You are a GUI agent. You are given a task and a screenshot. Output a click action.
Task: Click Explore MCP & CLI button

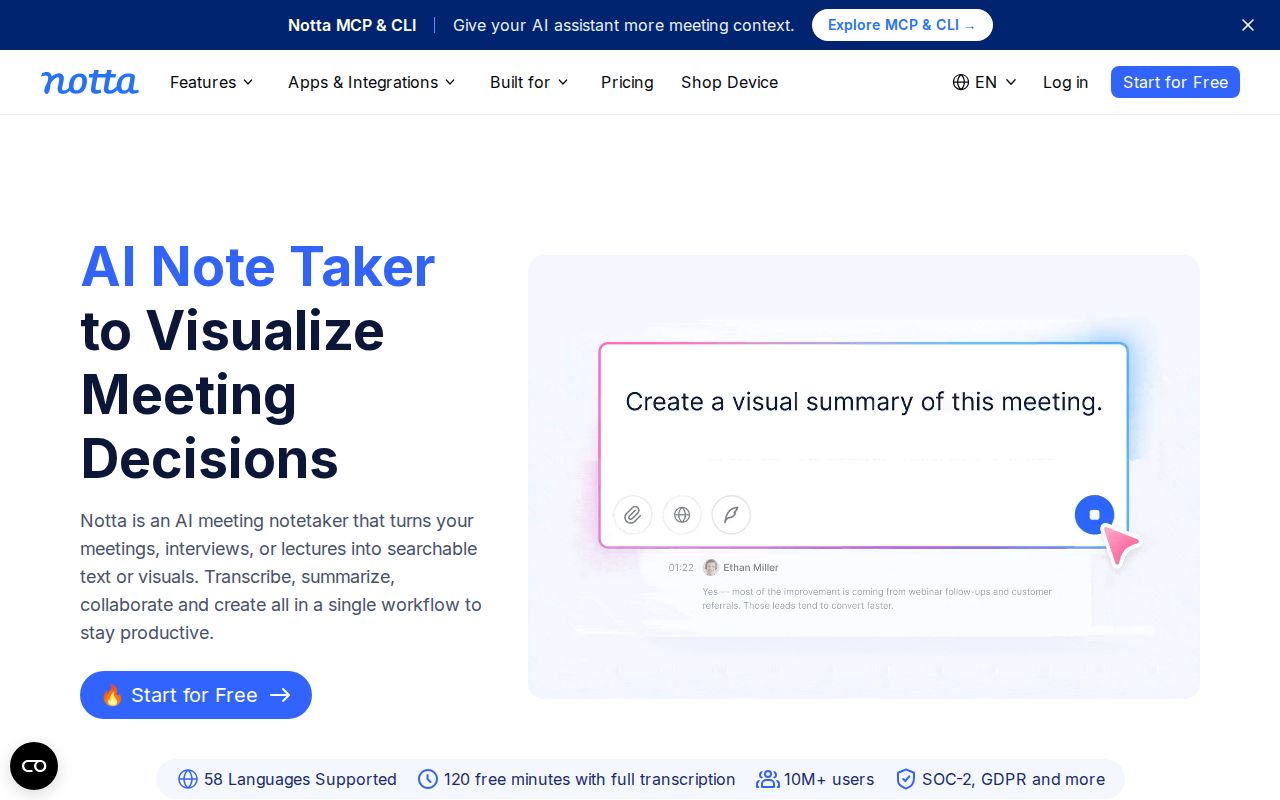tap(902, 25)
